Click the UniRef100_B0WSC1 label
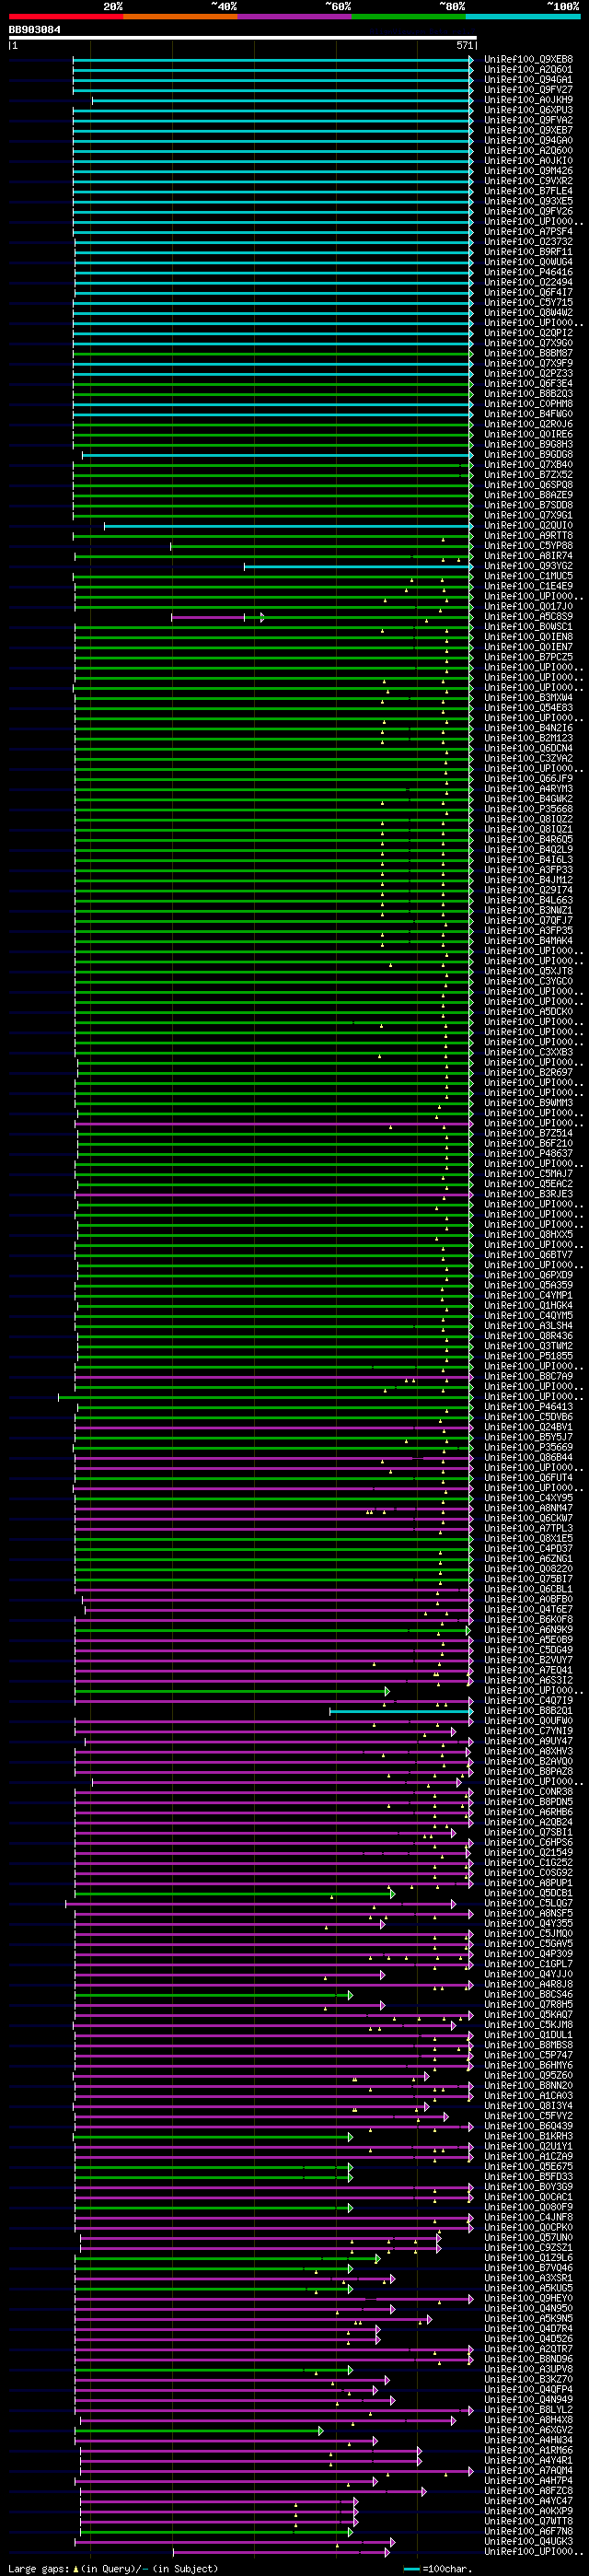 coord(529,627)
